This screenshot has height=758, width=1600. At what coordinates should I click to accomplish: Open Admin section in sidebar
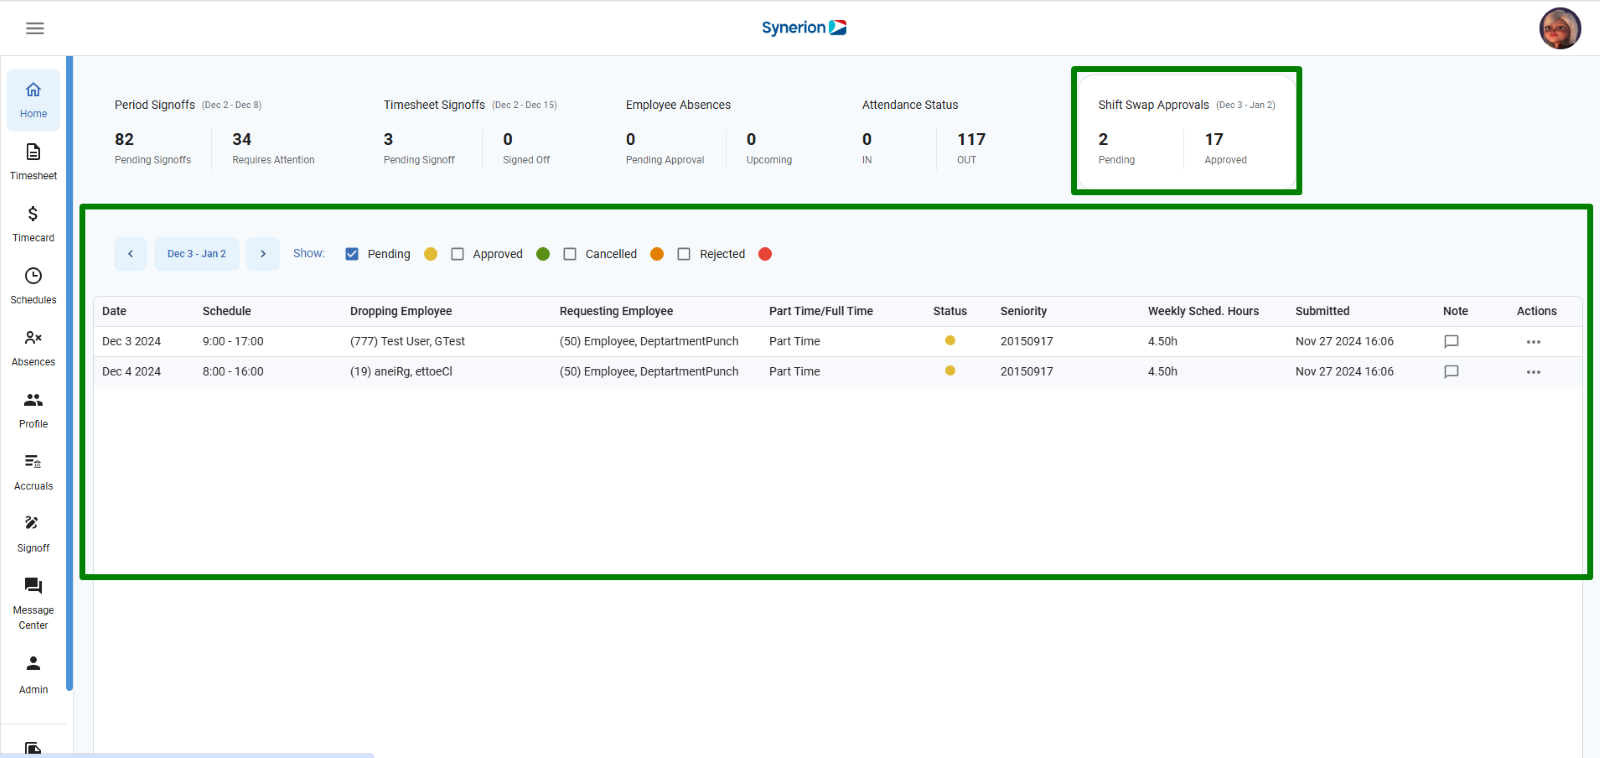click(x=33, y=675)
